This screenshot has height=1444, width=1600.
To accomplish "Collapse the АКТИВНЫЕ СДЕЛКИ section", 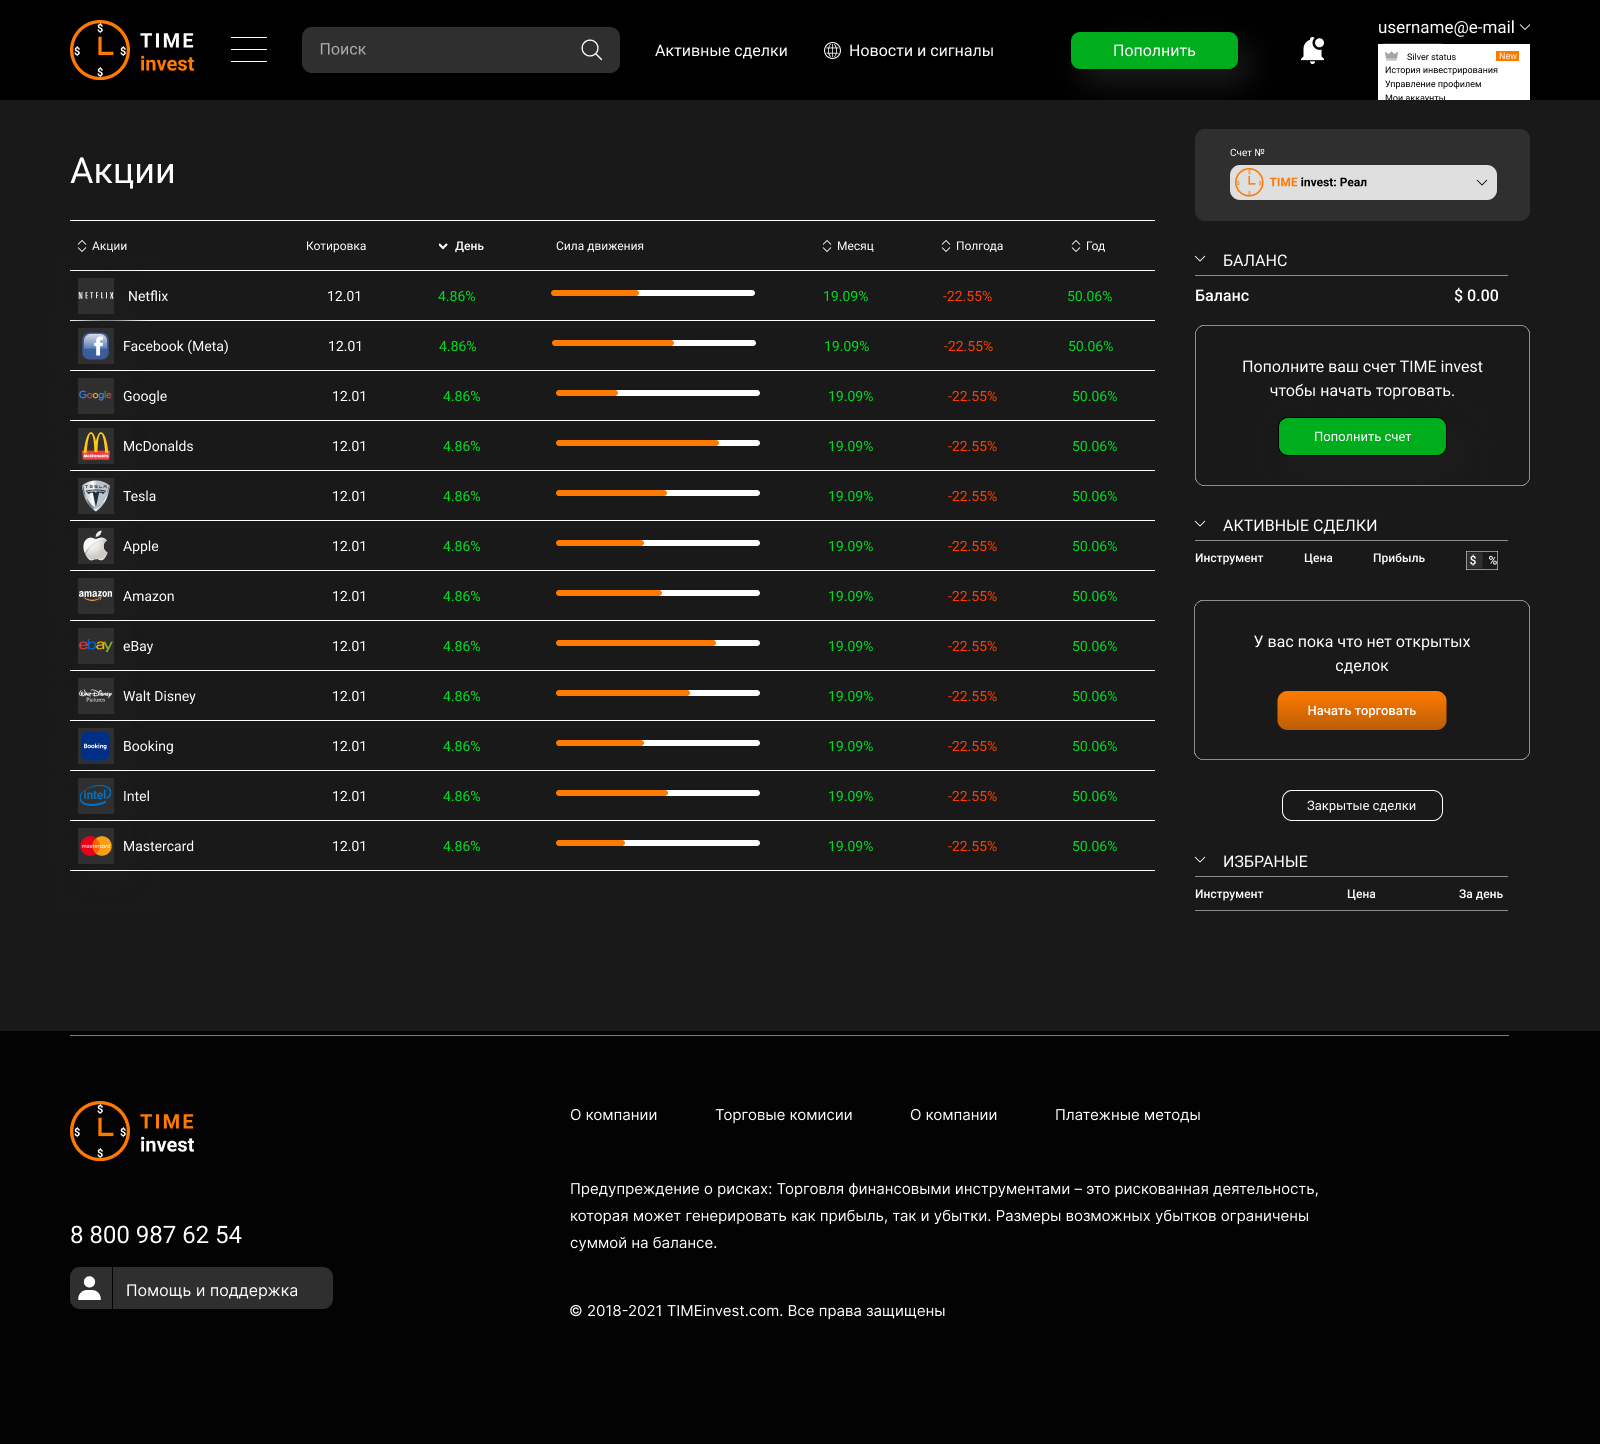I will click(1200, 524).
